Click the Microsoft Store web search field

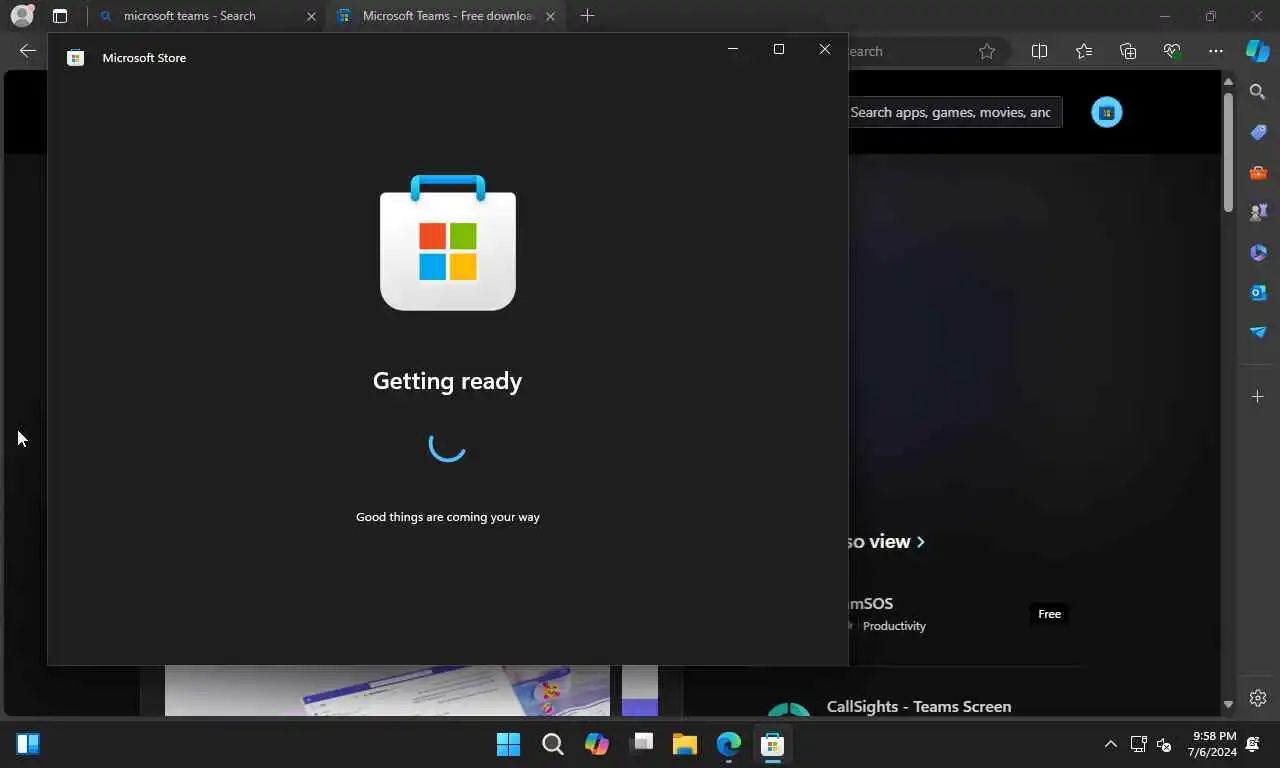pyautogui.click(x=955, y=112)
